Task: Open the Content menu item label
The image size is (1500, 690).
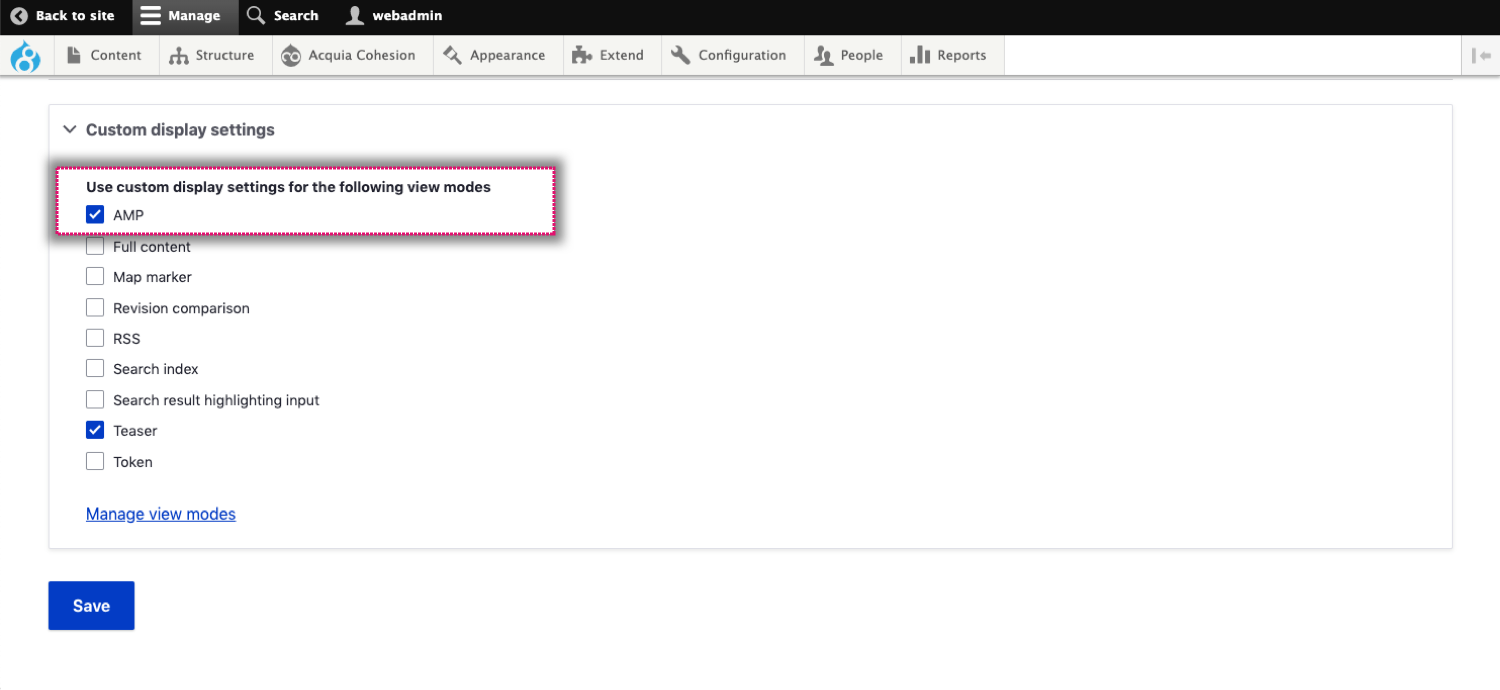Action: [x=116, y=56]
